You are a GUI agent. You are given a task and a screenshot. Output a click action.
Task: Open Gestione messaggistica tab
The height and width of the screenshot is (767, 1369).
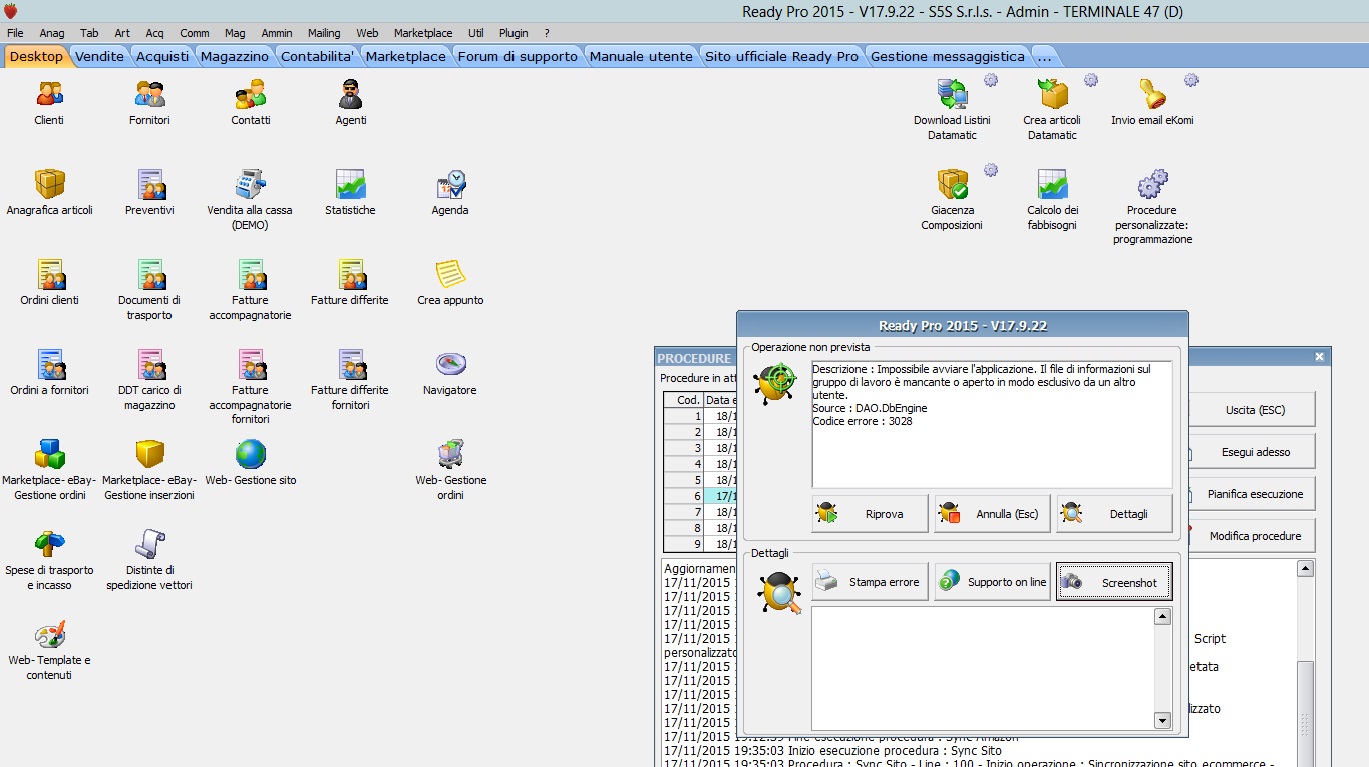pos(948,56)
